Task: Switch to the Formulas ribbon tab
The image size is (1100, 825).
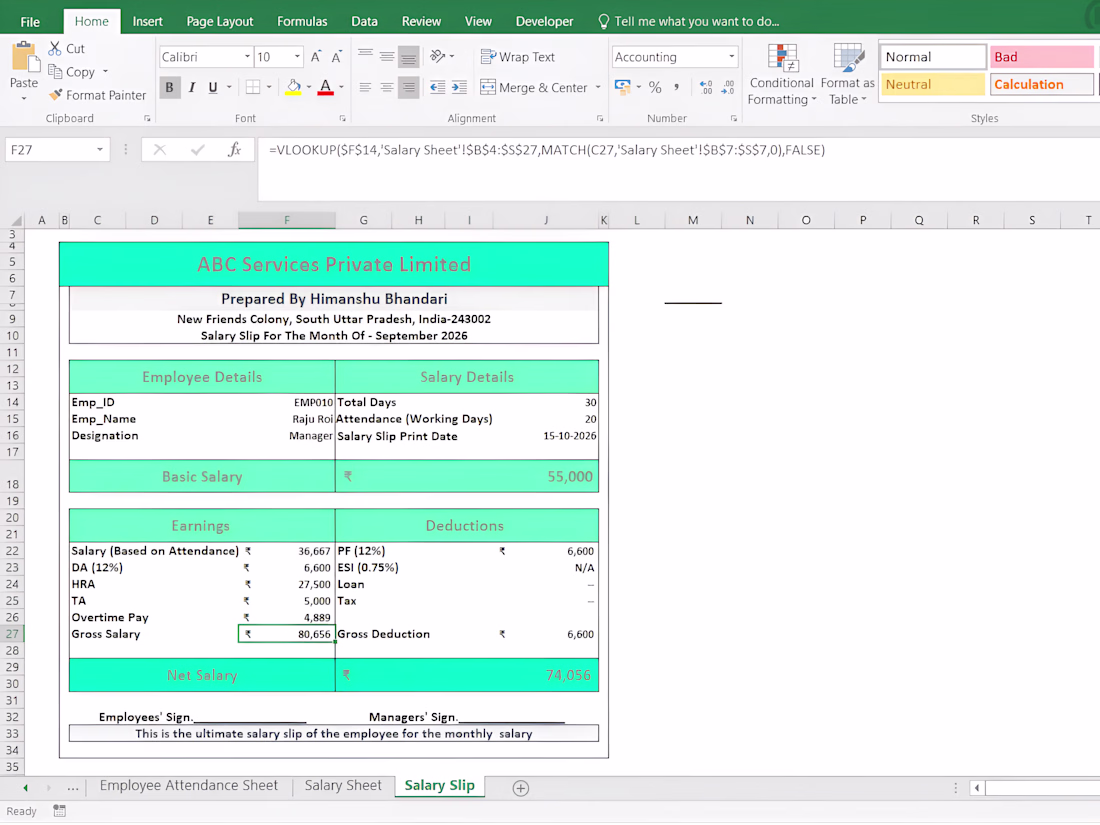Action: coord(302,21)
